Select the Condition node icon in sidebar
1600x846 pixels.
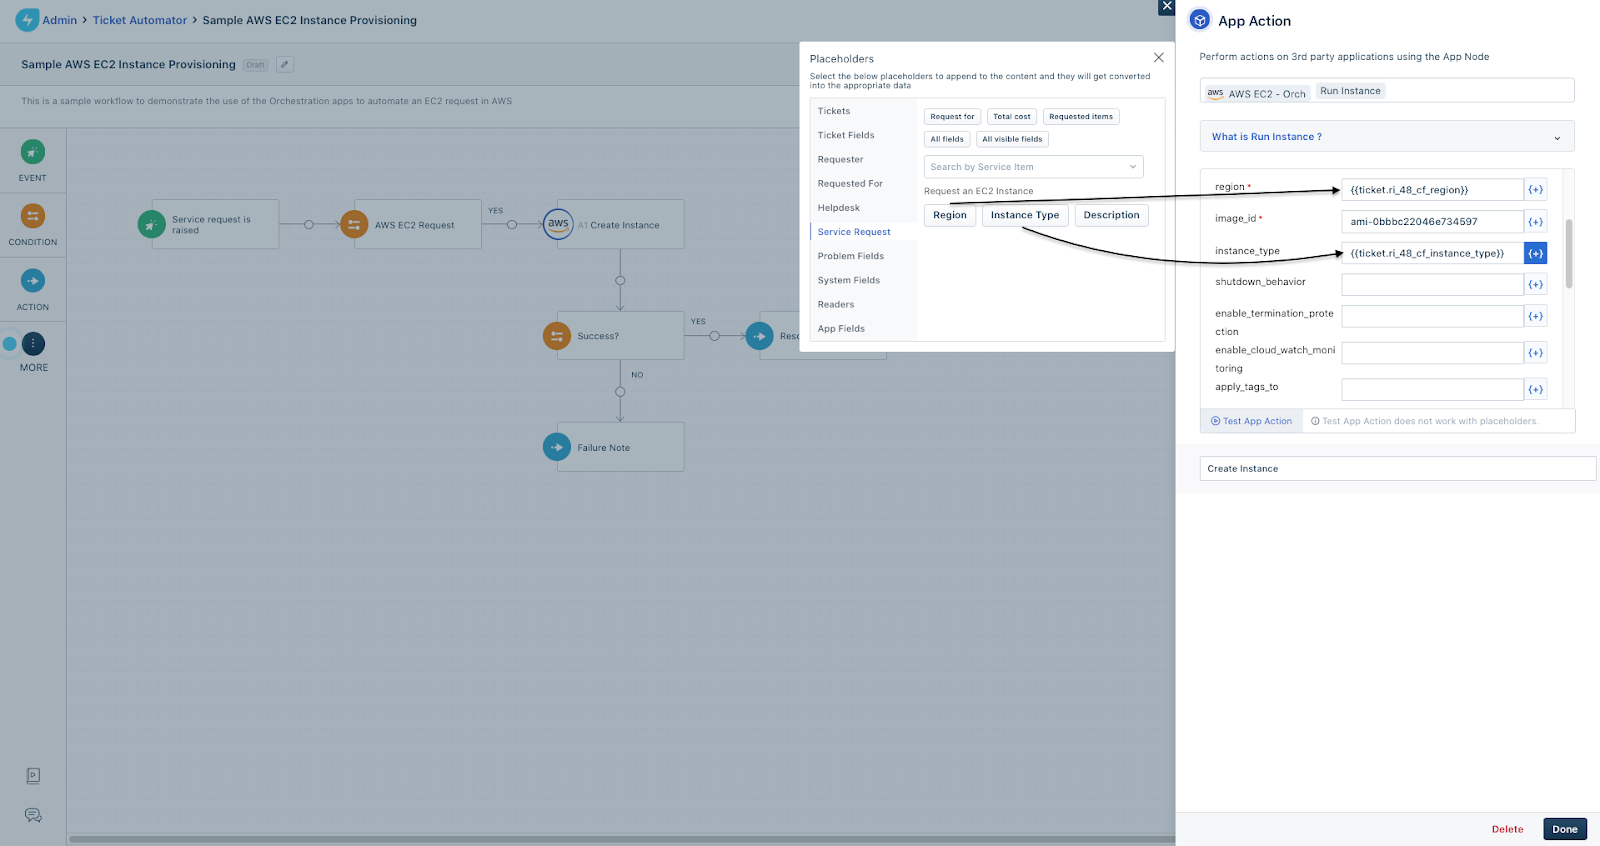33,216
